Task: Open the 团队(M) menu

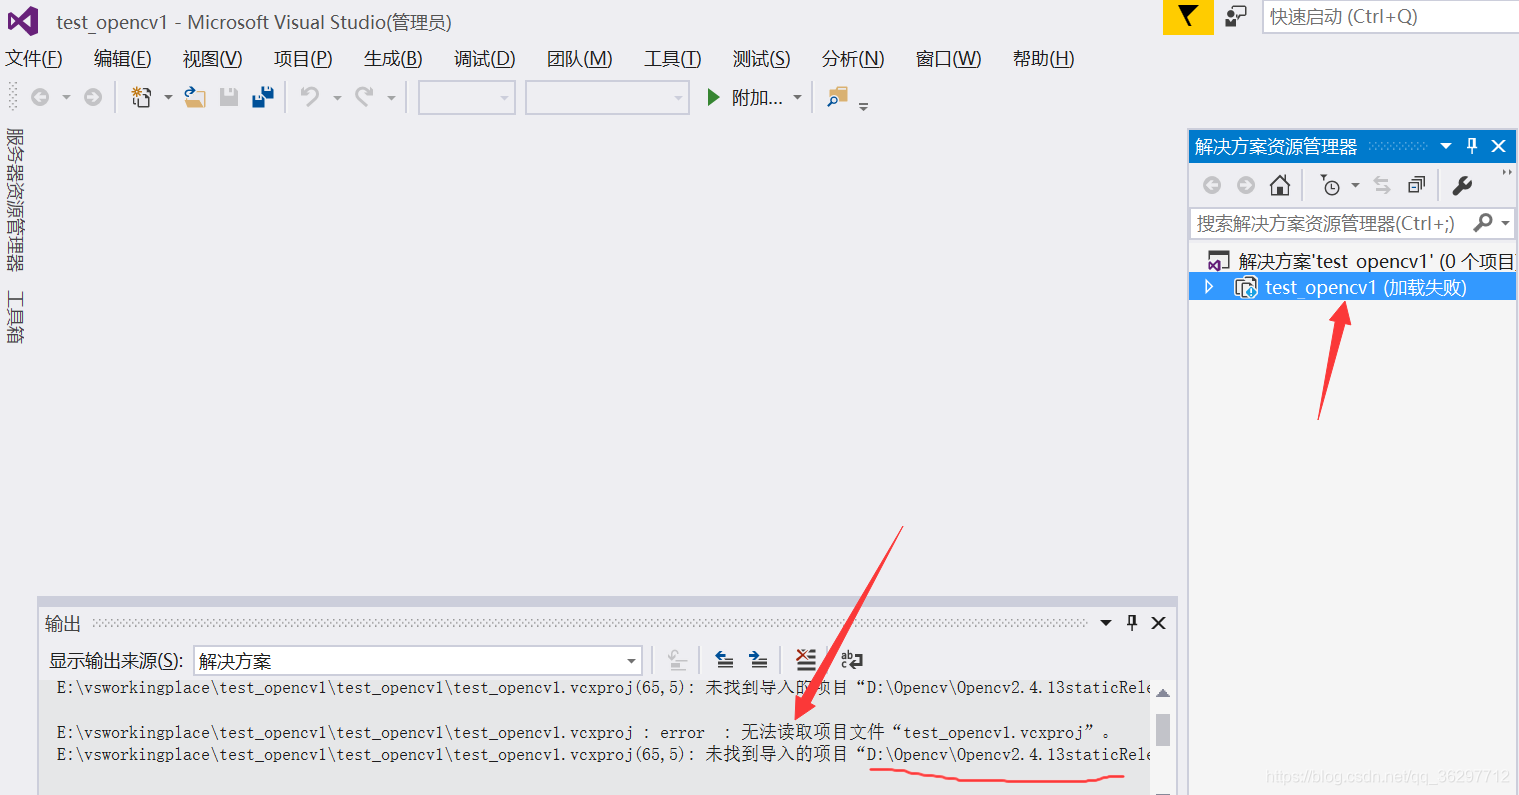Action: (580, 59)
